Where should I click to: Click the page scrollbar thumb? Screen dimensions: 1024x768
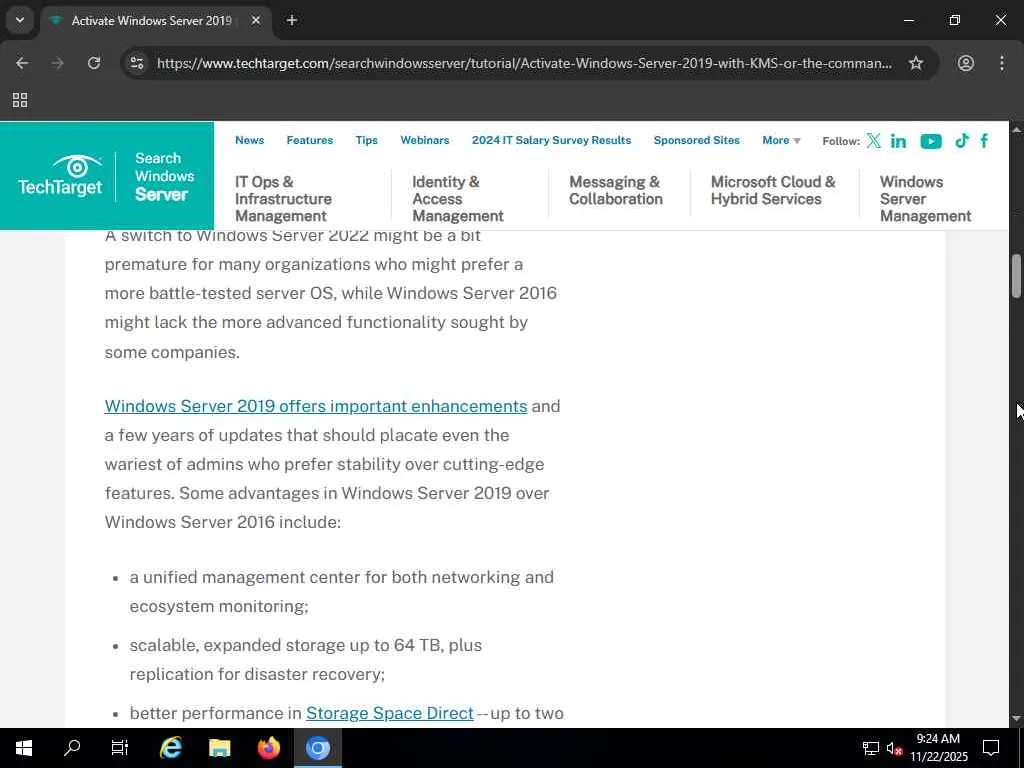(x=1016, y=276)
